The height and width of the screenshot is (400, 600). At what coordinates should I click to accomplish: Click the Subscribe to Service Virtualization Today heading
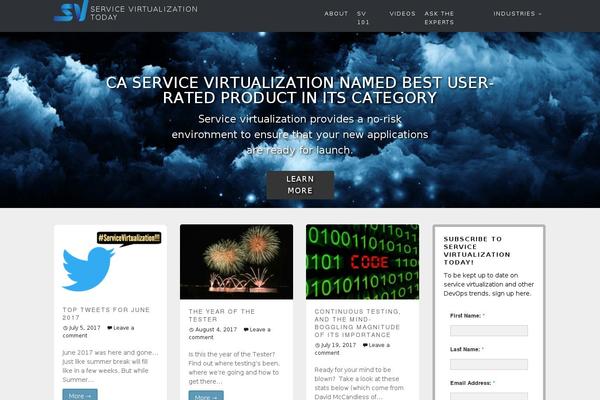477,251
